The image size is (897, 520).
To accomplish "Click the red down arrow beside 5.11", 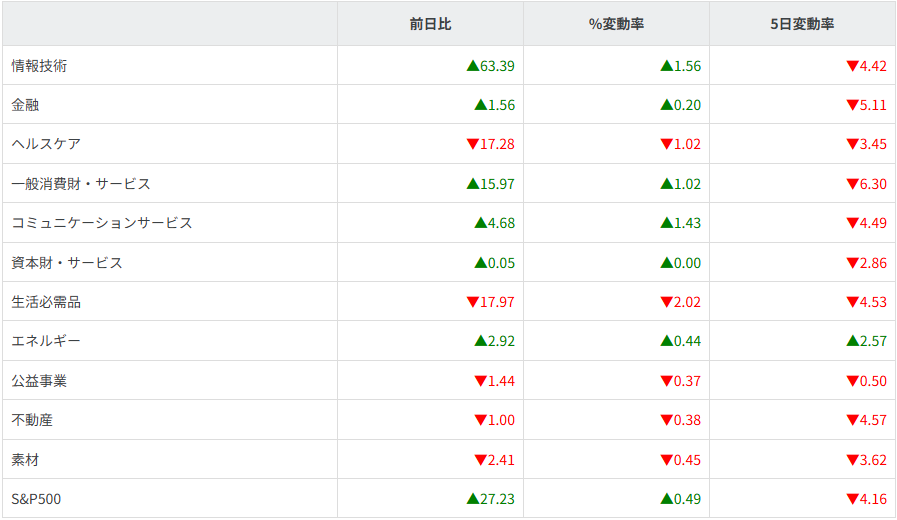I will 852,105.
